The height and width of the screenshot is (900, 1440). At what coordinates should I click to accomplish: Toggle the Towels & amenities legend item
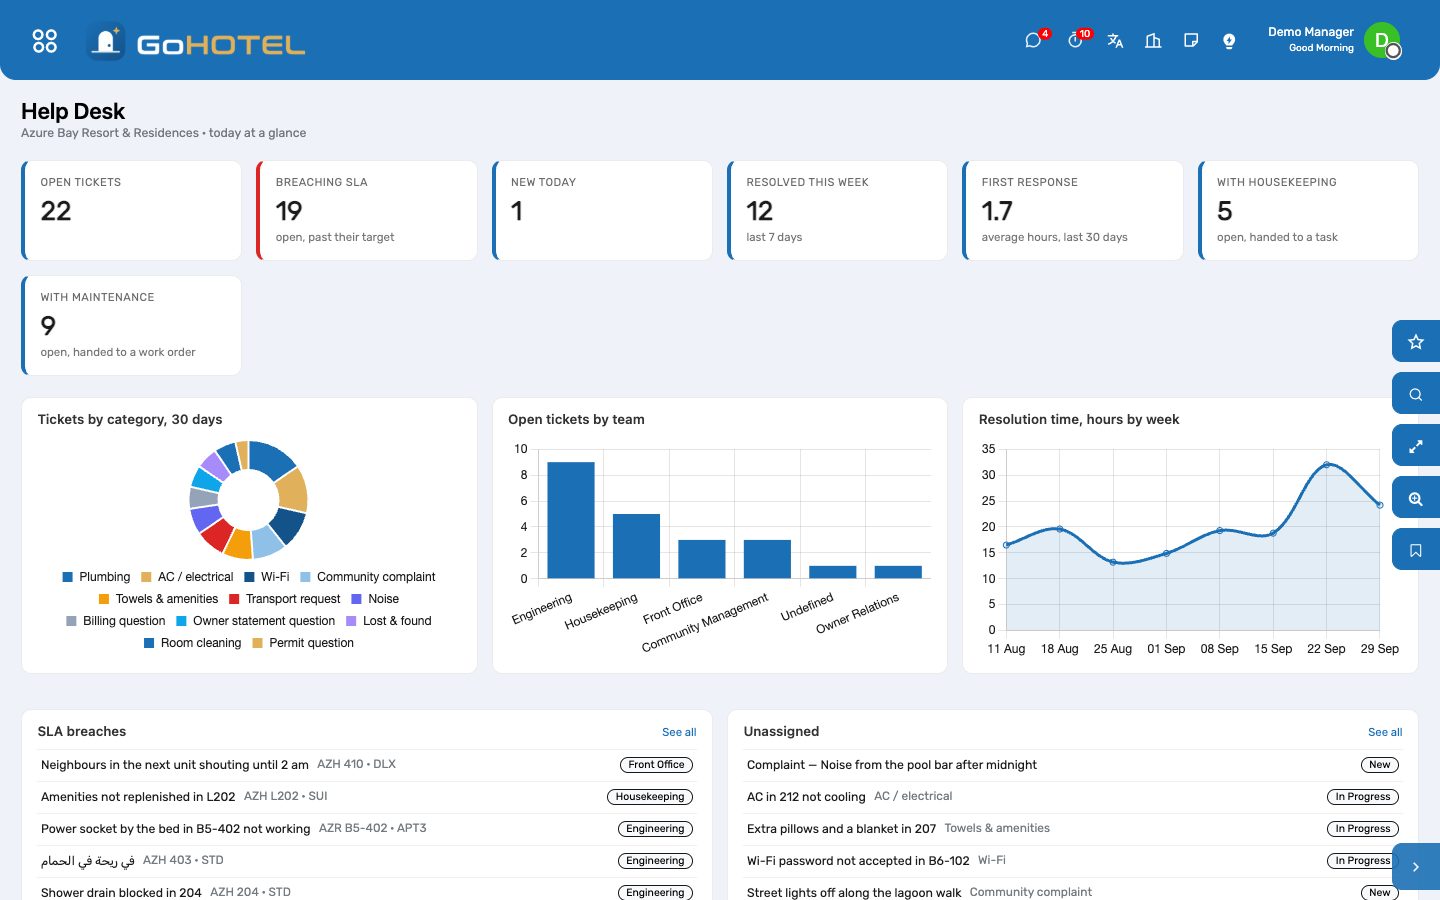[158, 599]
